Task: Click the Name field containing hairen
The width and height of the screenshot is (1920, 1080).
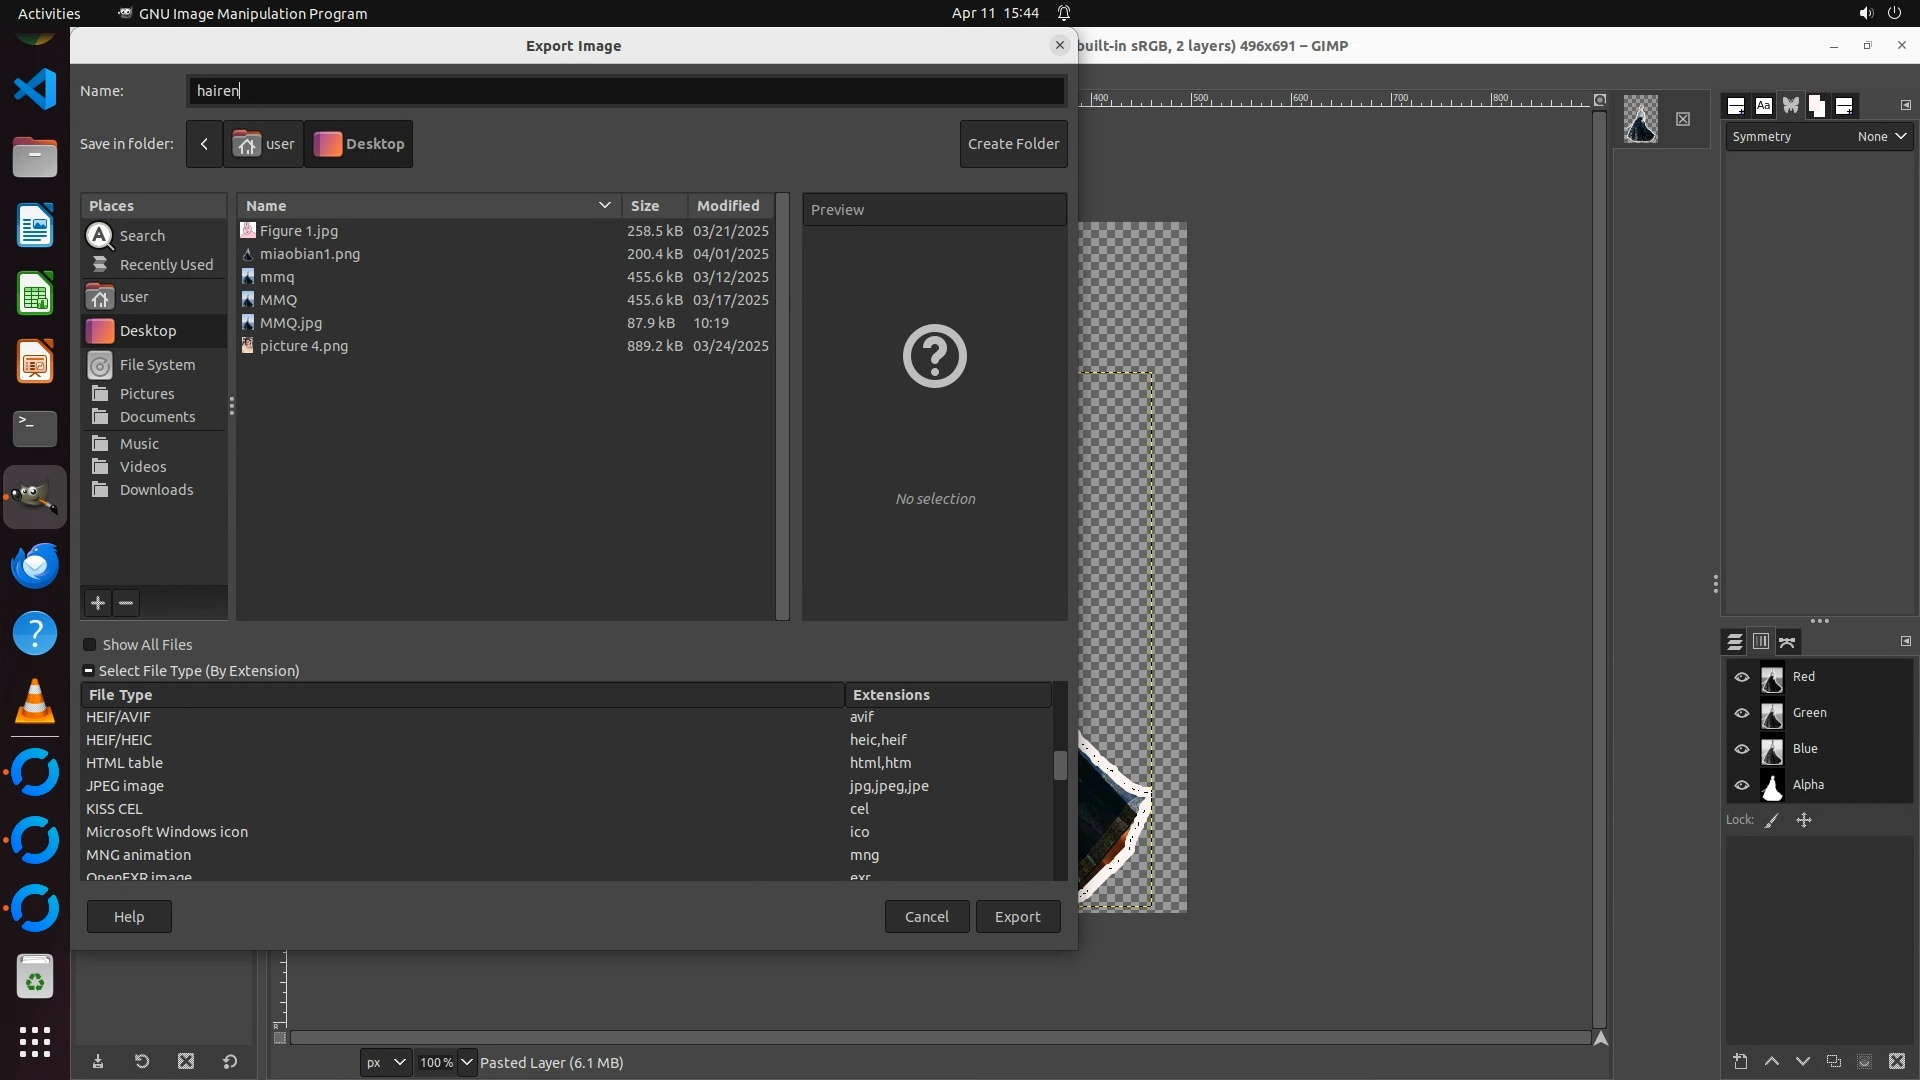Action: tap(625, 91)
